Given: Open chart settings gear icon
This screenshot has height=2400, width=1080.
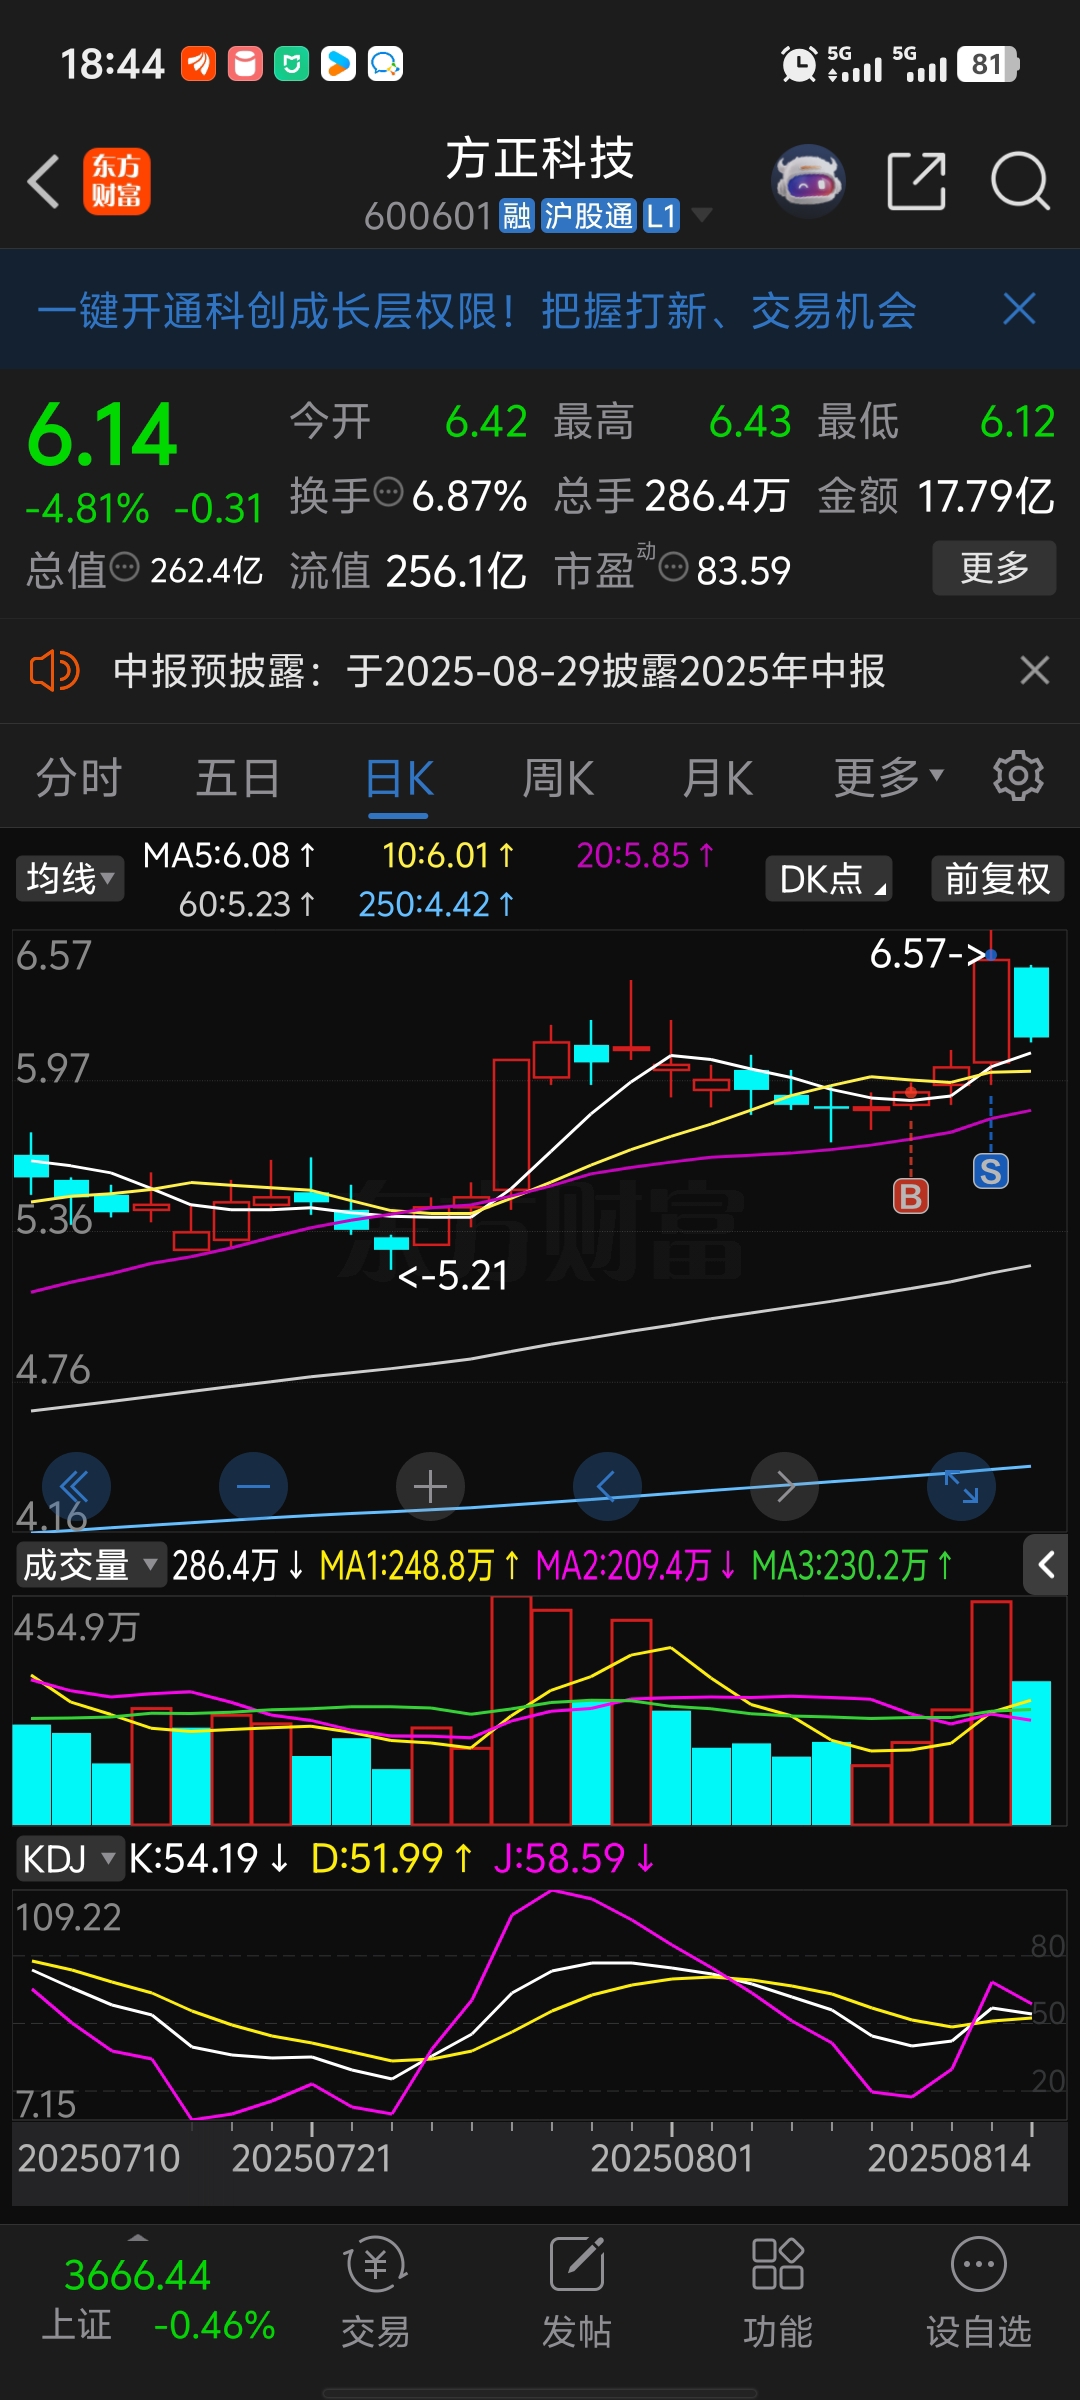Looking at the screenshot, I should tap(1018, 776).
